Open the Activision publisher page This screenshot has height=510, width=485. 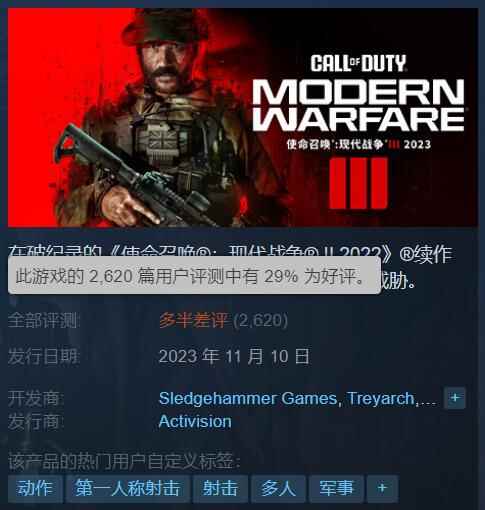point(195,422)
